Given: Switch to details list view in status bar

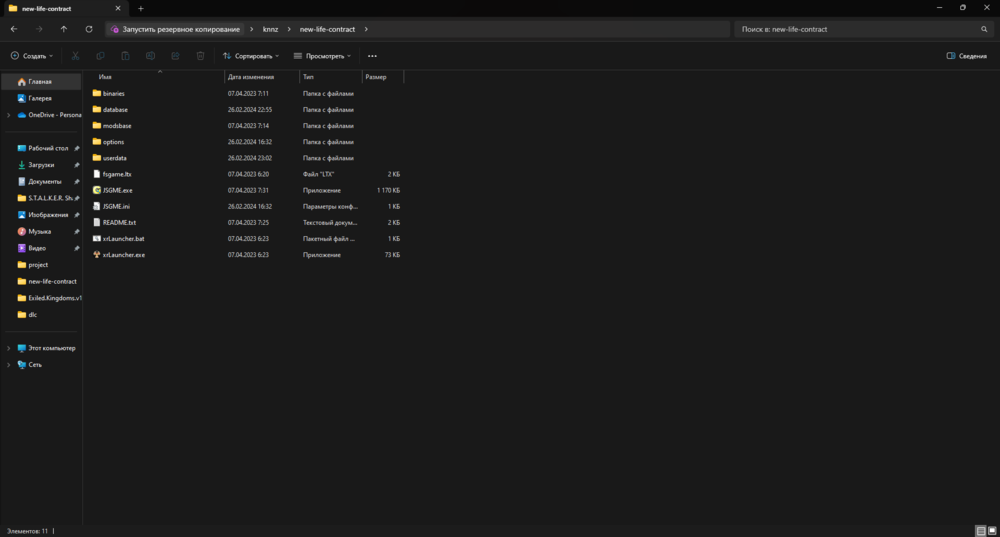Looking at the screenshot, I should coord(980,531).
